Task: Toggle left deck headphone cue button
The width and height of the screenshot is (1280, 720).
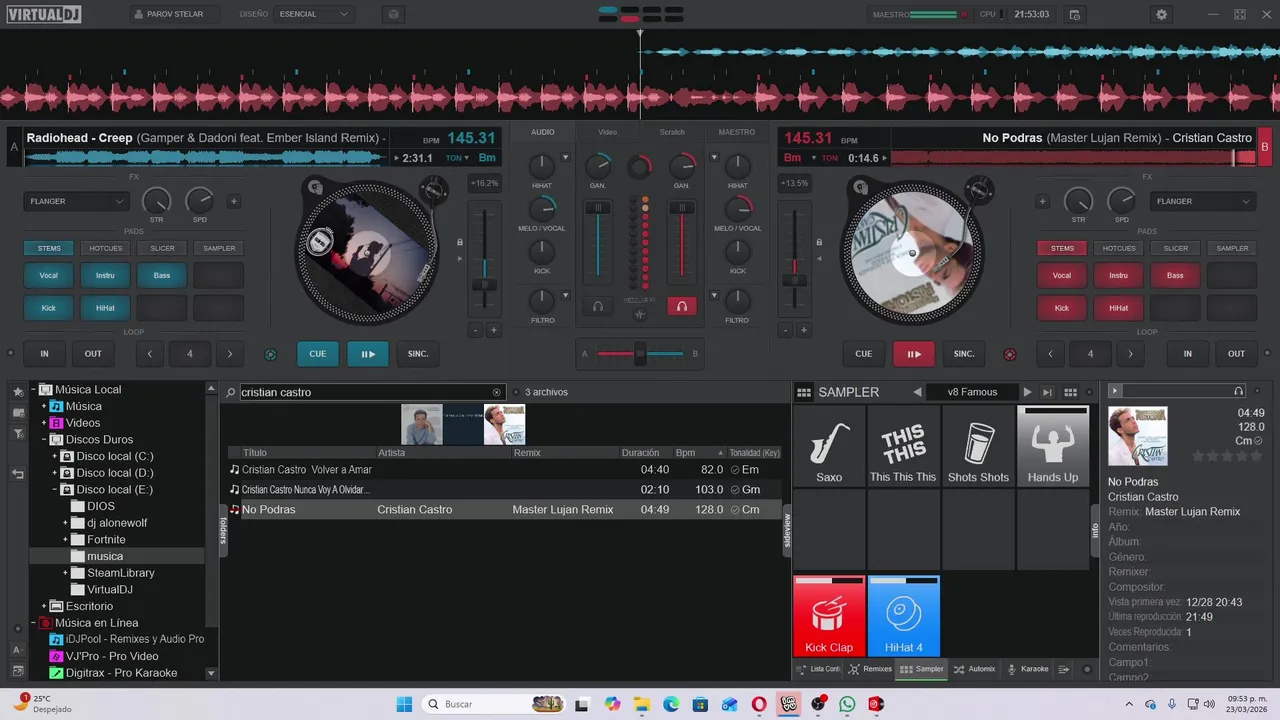Action: [598, 306]
